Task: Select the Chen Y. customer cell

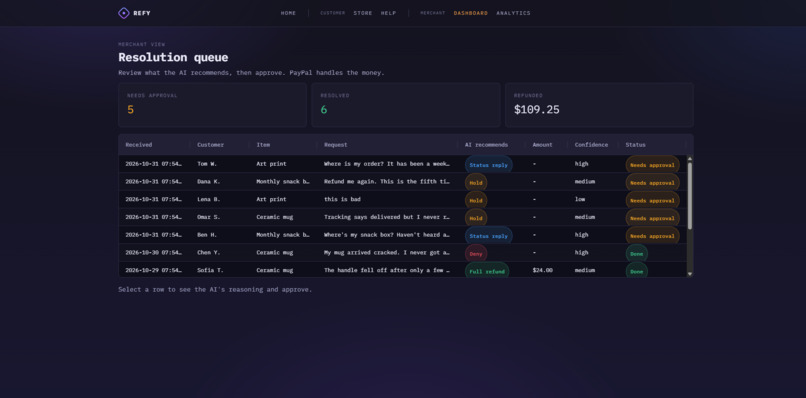Action: pos(208,252)
